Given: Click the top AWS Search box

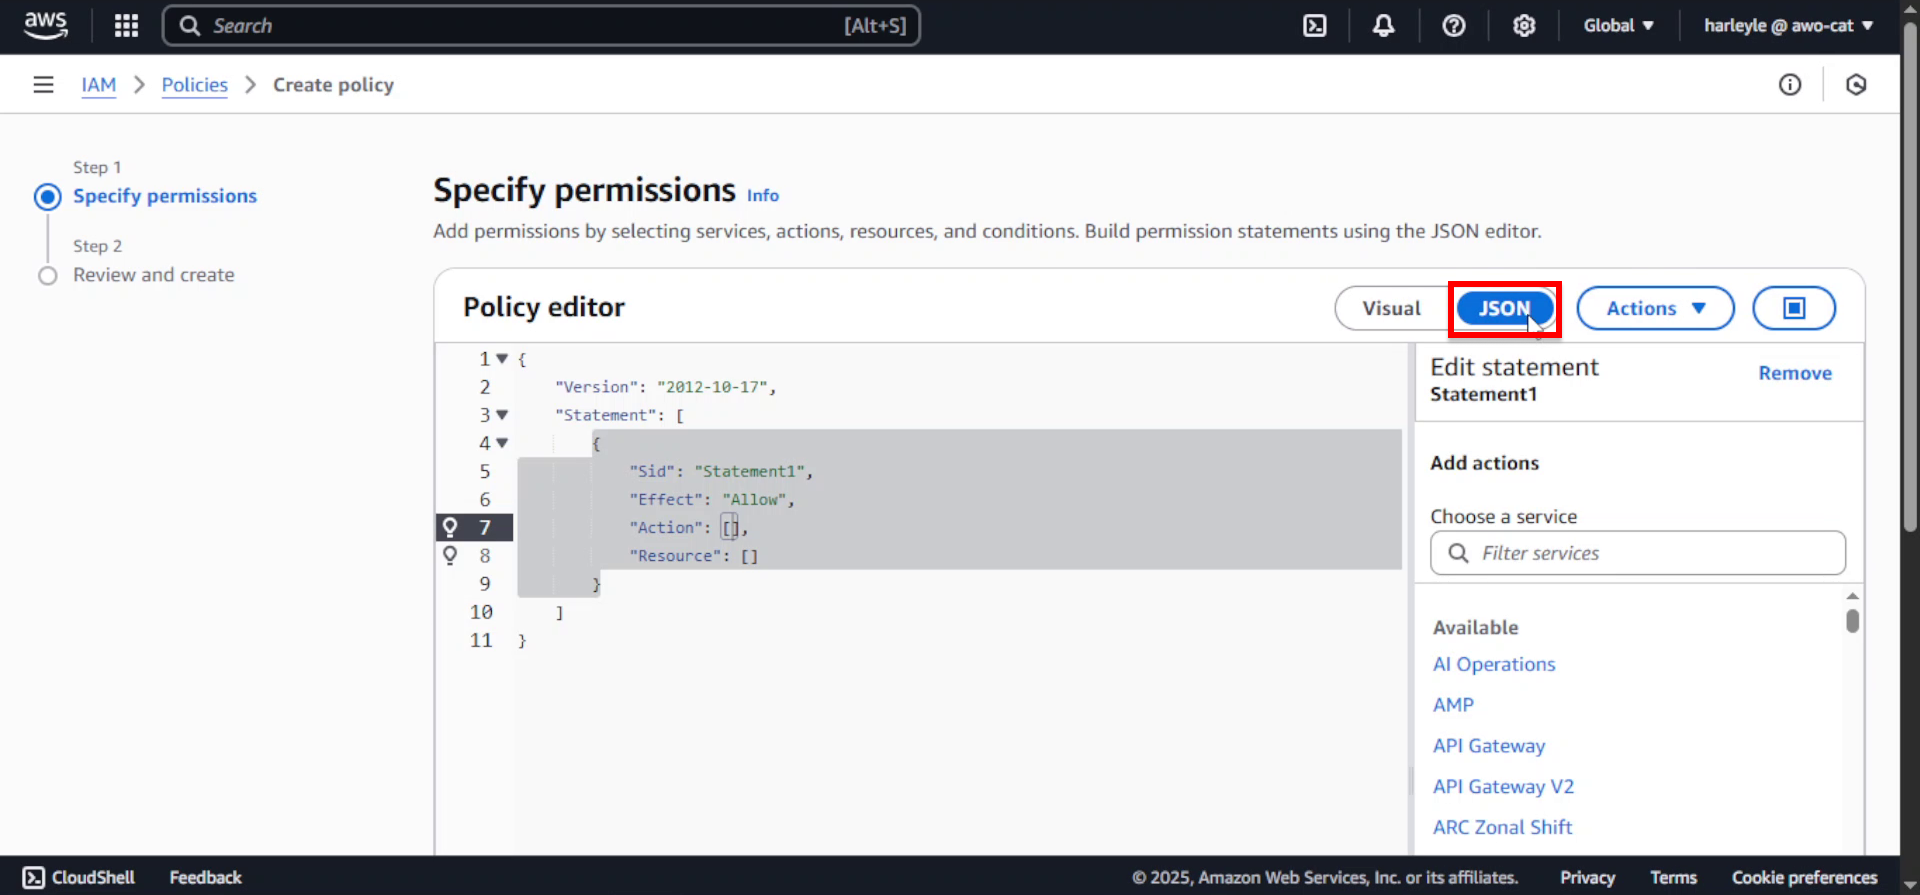Looking at the screenshot, I should (x=541, y=26).
